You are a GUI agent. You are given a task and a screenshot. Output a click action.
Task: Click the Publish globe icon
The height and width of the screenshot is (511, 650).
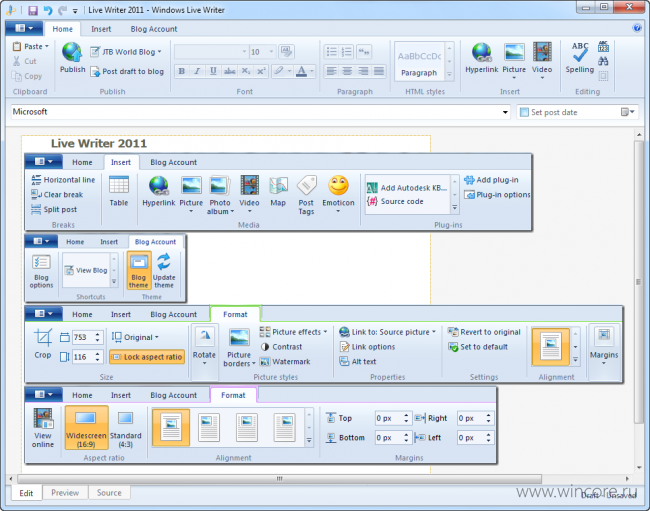click(72, 53)
